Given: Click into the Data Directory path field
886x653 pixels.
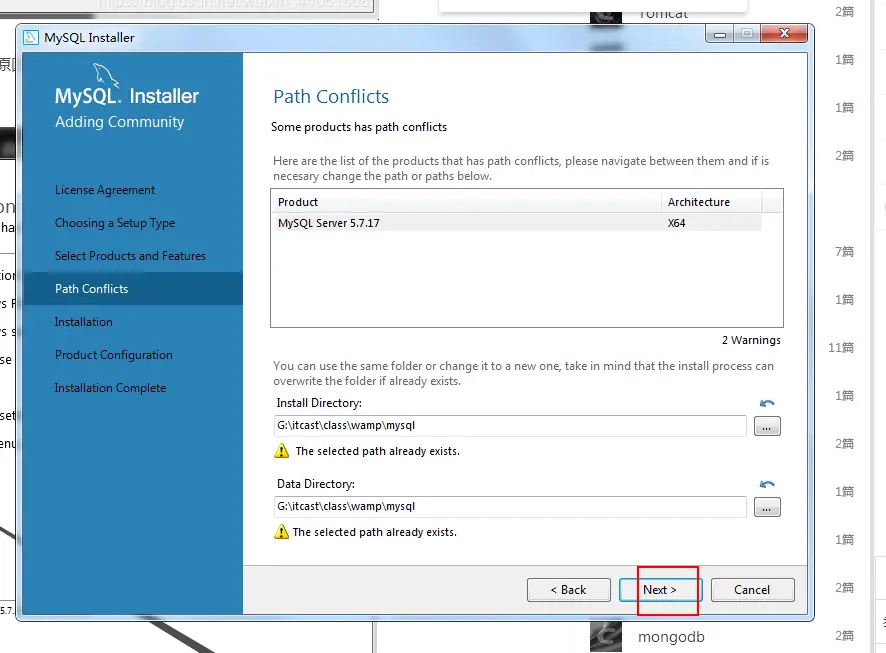Looking at the screenshot, I should [510, 507].
